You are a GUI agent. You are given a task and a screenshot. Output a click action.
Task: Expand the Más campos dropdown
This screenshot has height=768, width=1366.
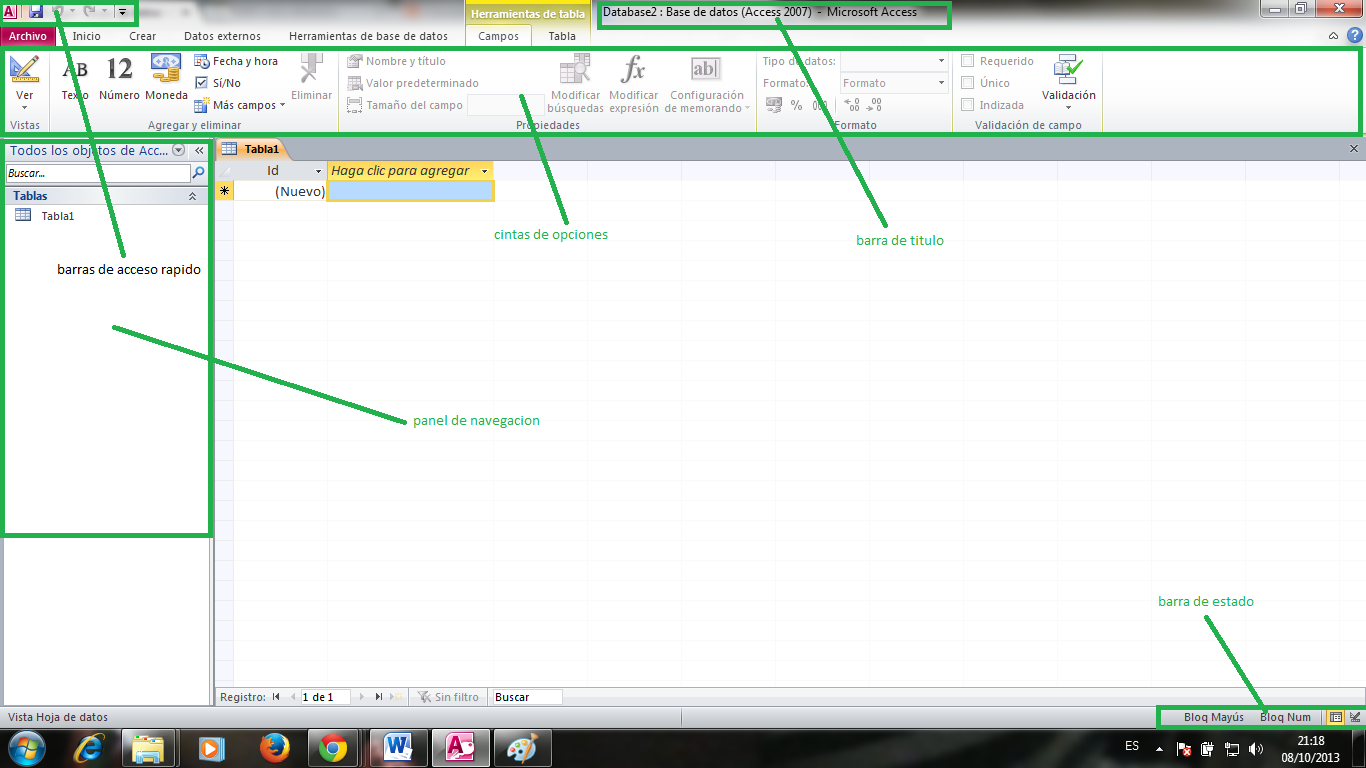pos(240,105)
